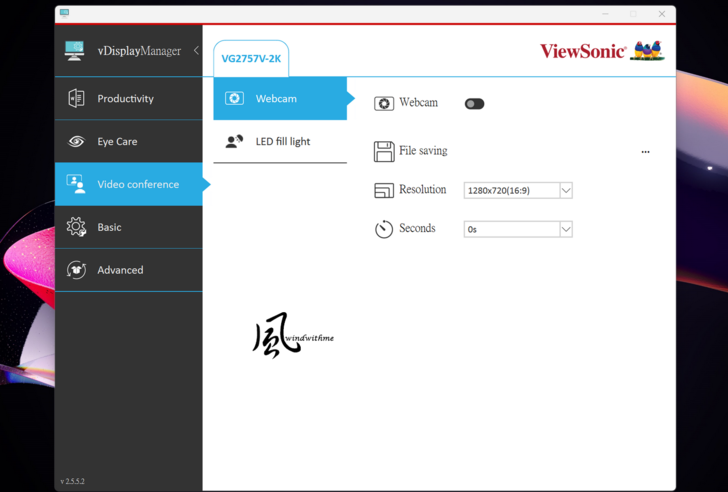
Task: Click the ViewSonic logo
Action: (x=583, y=51)
